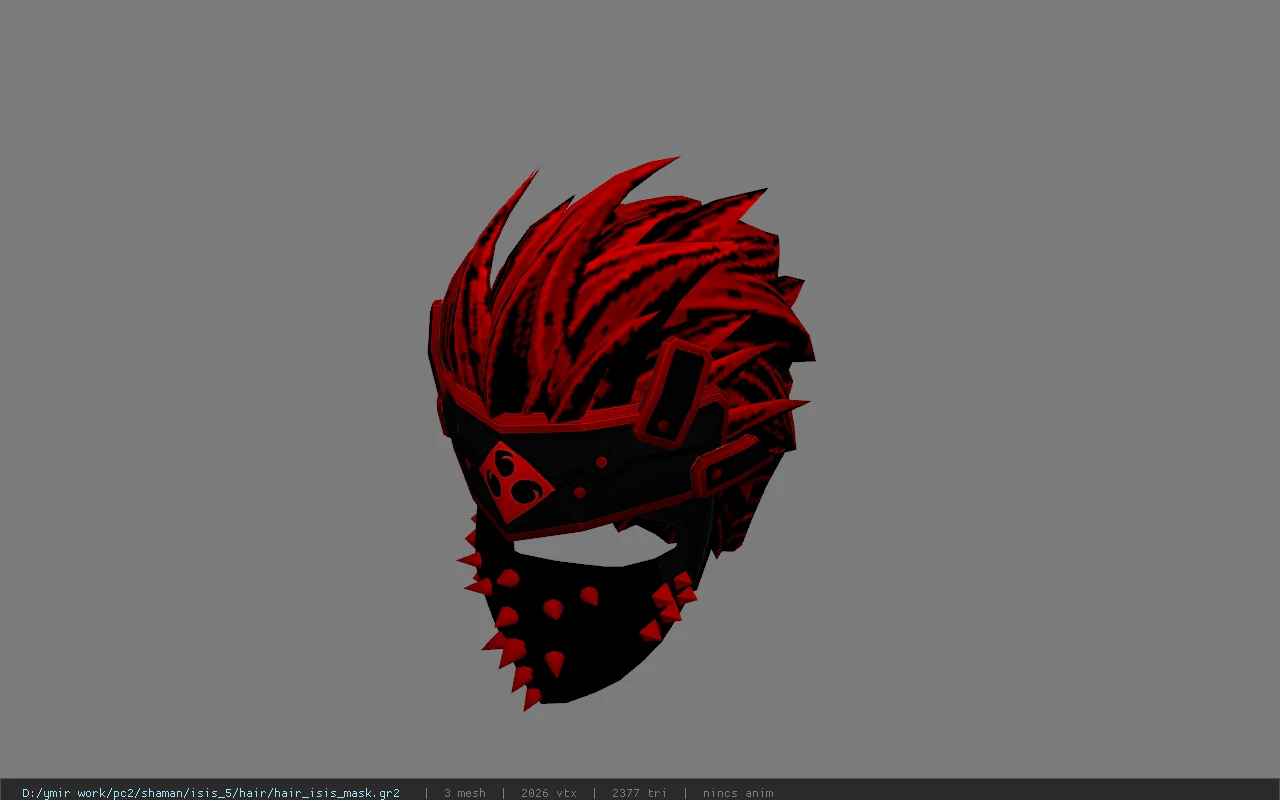The width and height of the screenshot is (1280, 800).
Task: Click the '2026 vtx' vertex count
Action: pos(549,793)
